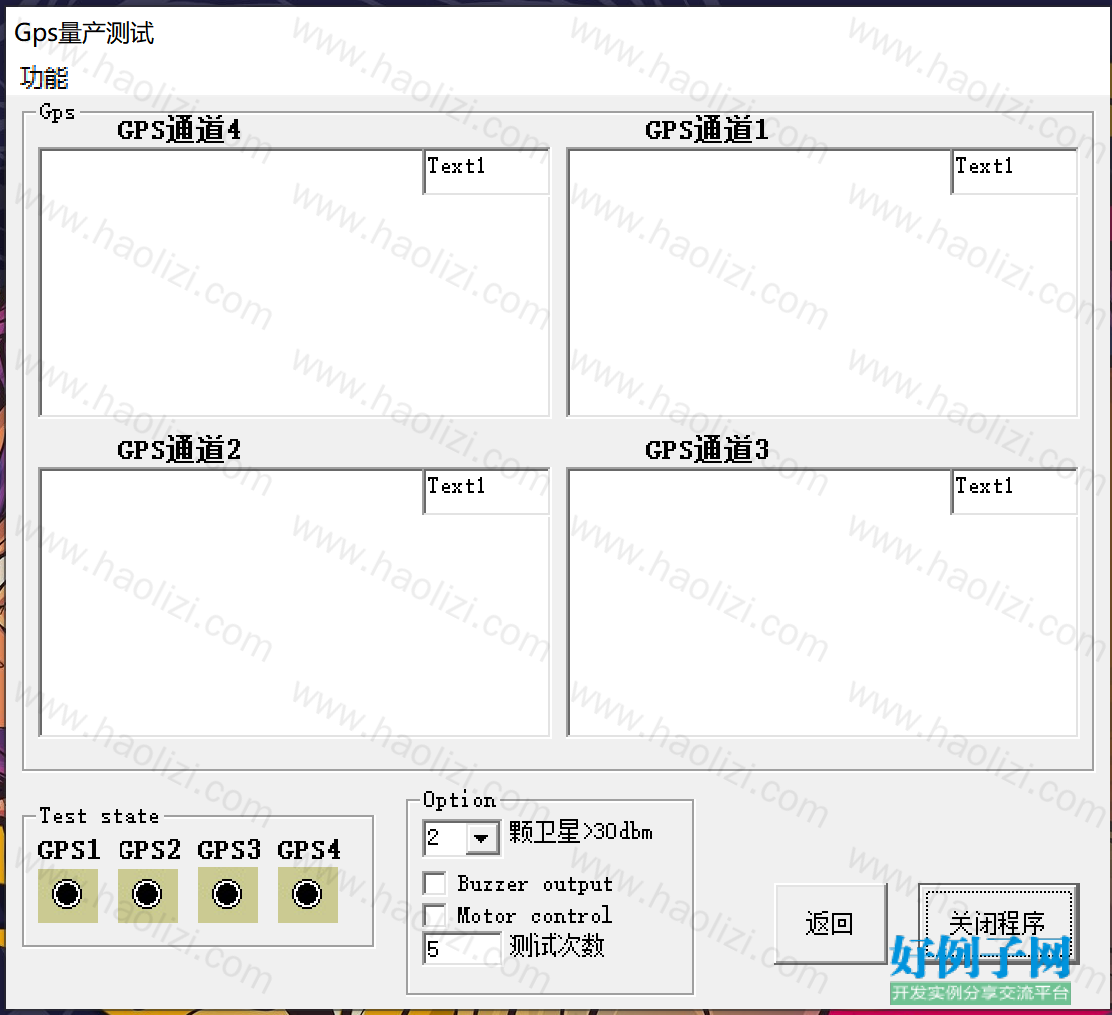Click the 测试次数 label
1112x1015 pixels.
pyautogui.click(x=557, y=945)
